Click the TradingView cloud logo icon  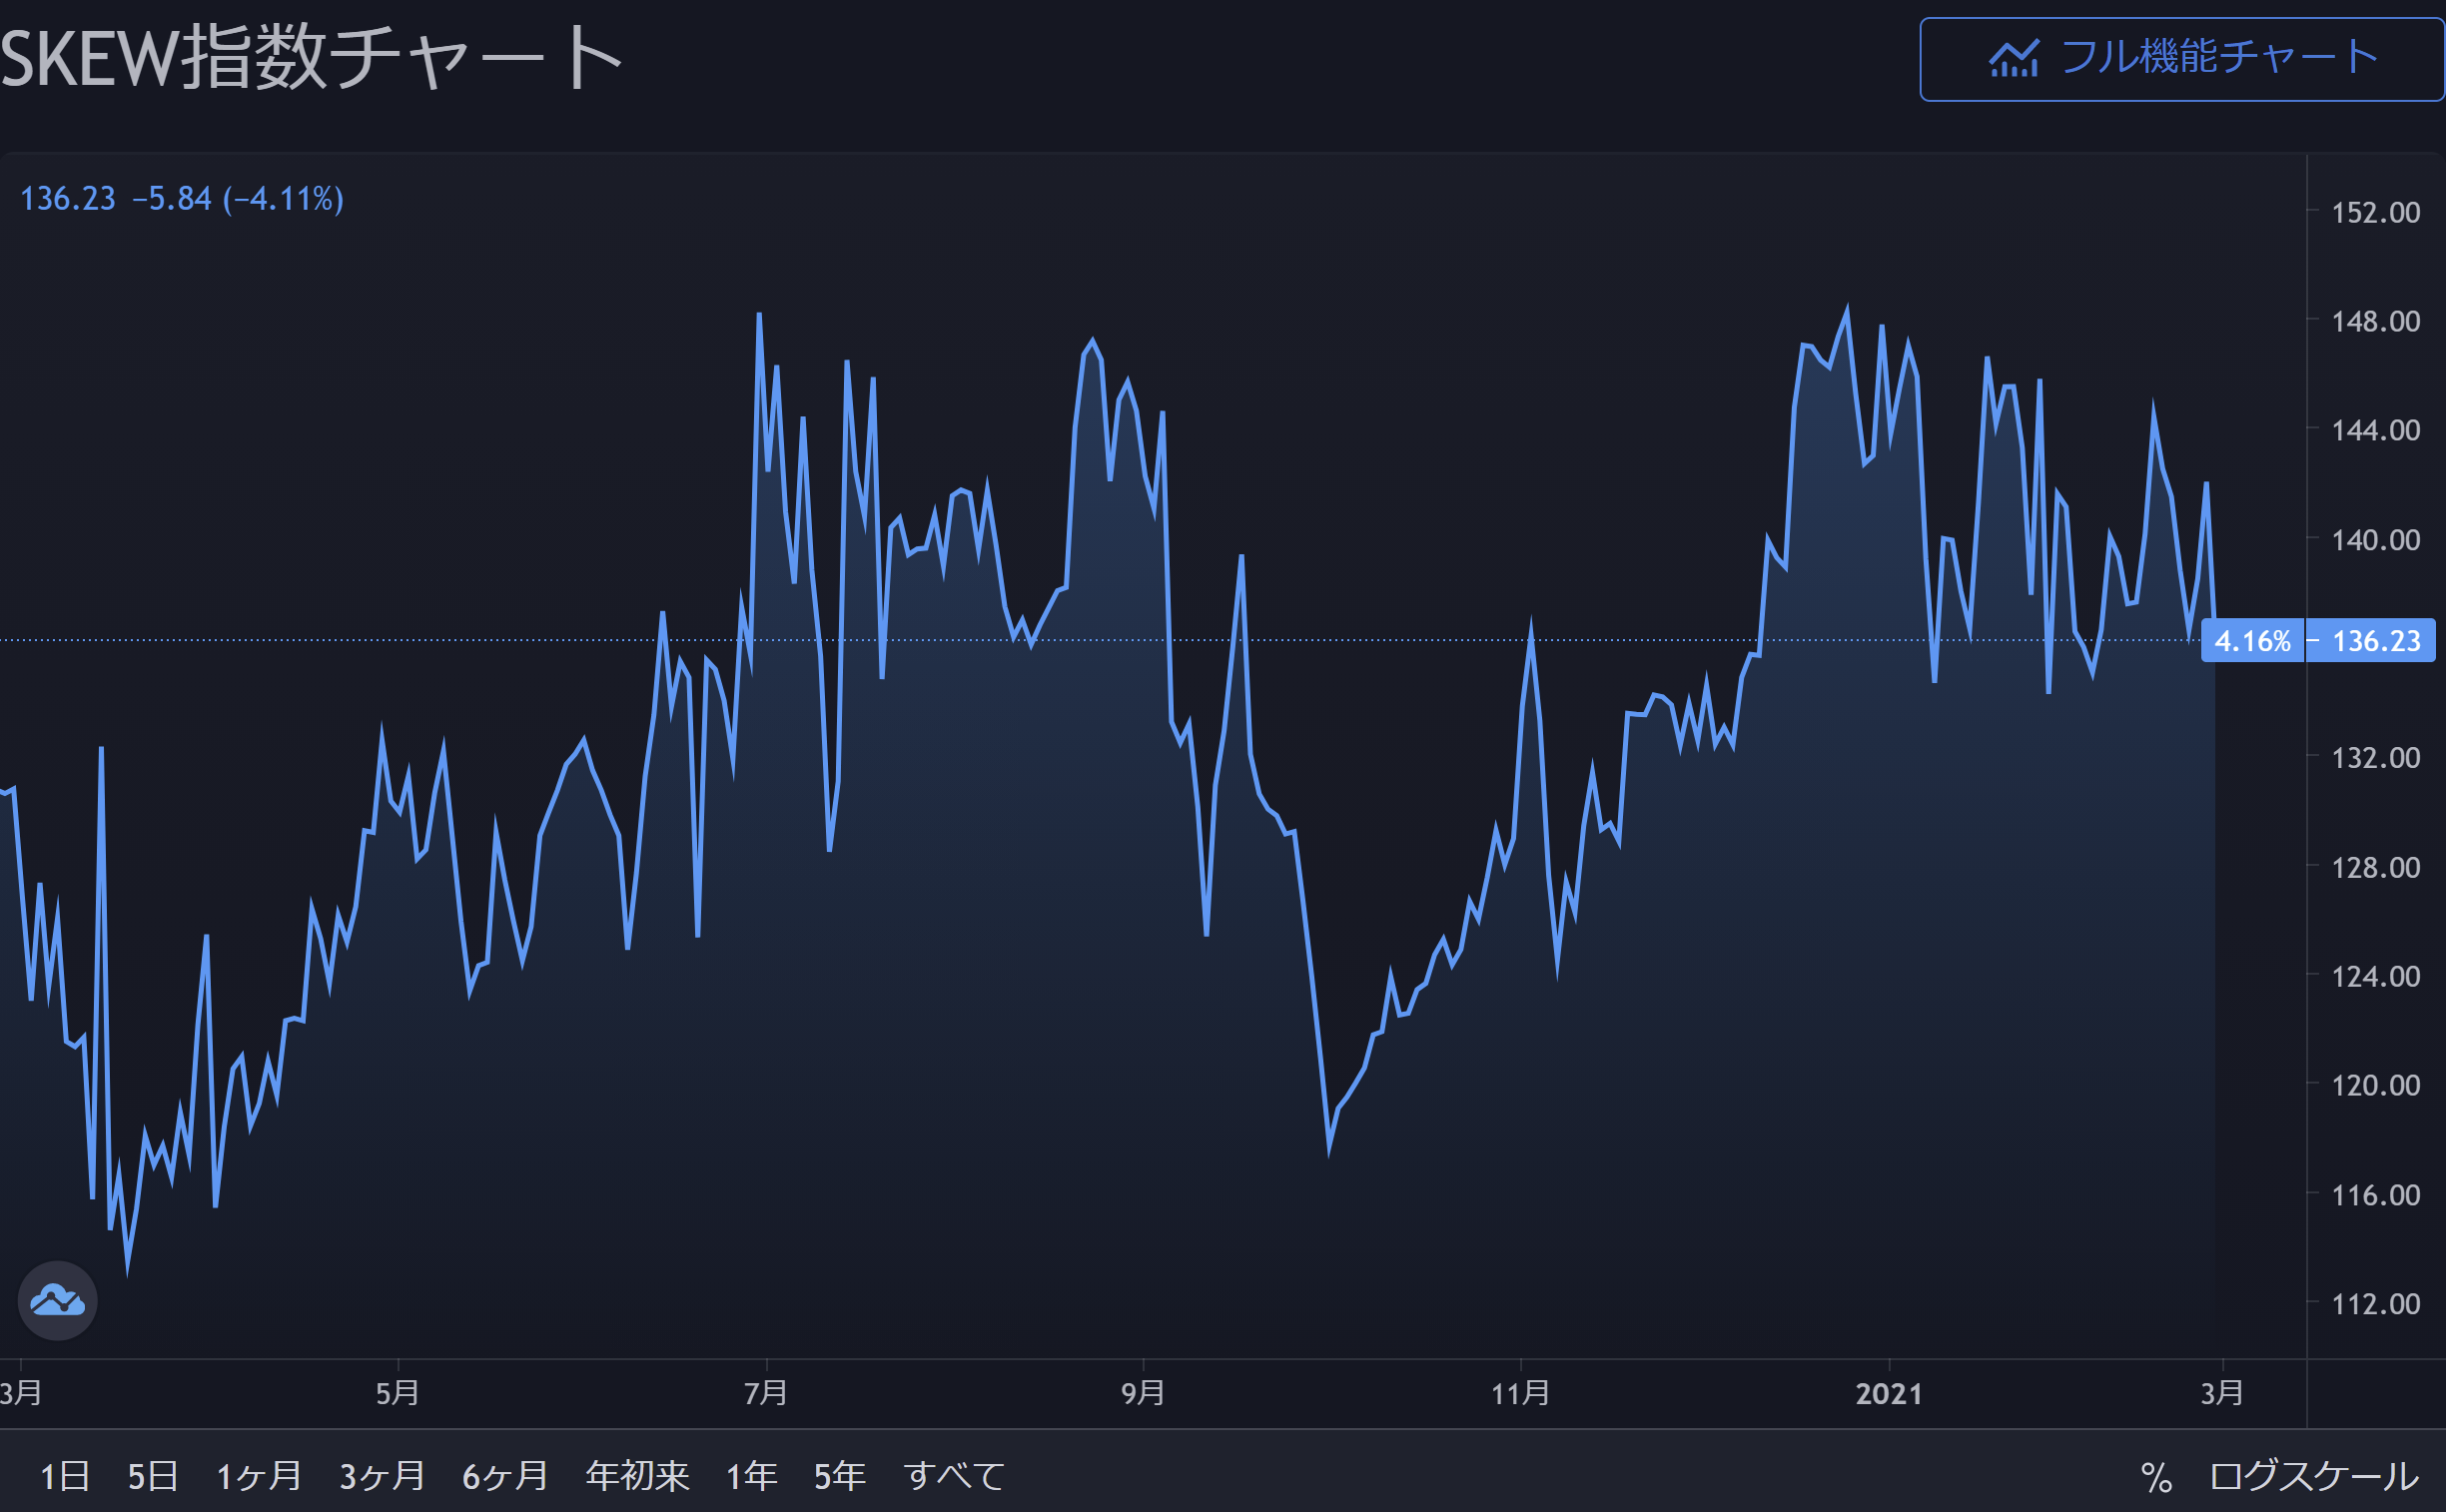[x=57, y=1300]
